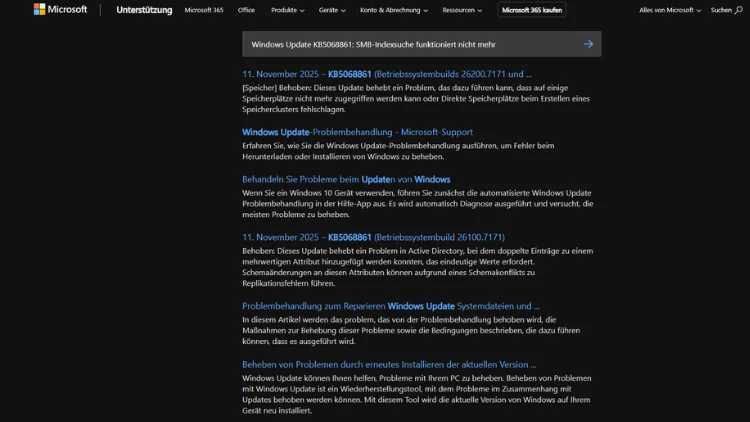Click the magnifier search icon

pos(739,10)
